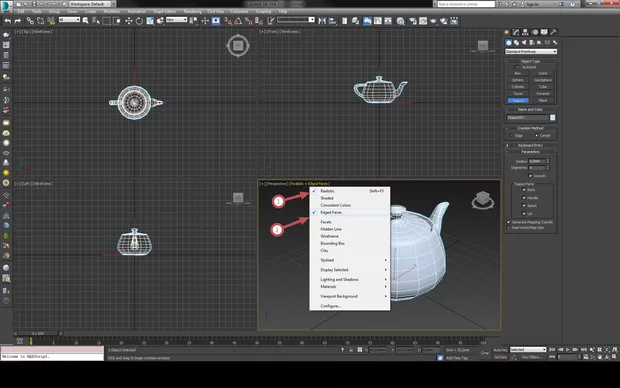Open the Workspace Default dropdown
620x388 pixels.
90,4
